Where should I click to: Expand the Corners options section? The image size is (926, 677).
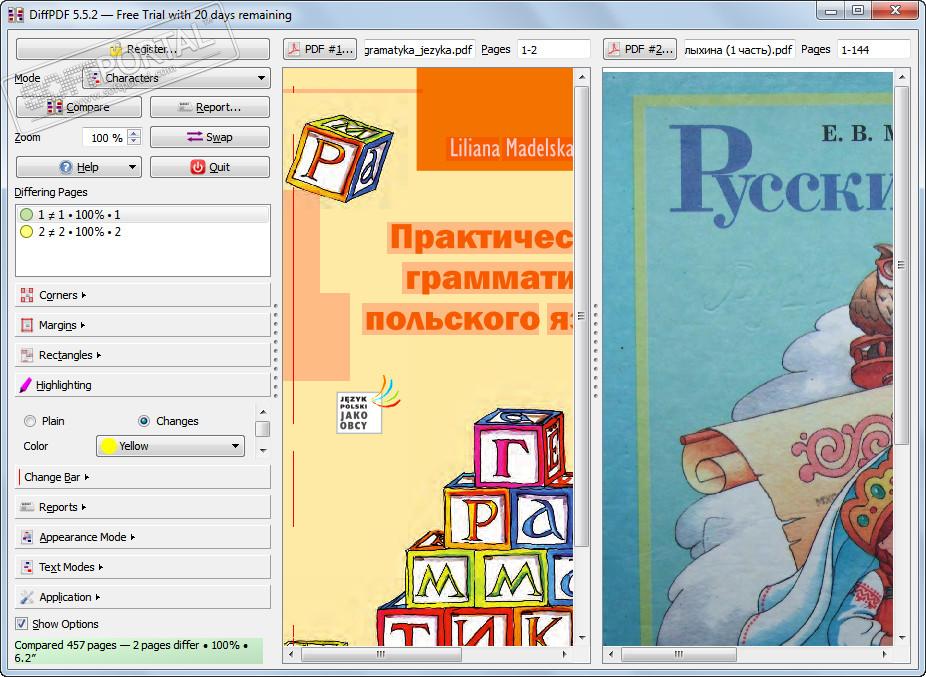(x=62, y=295)
